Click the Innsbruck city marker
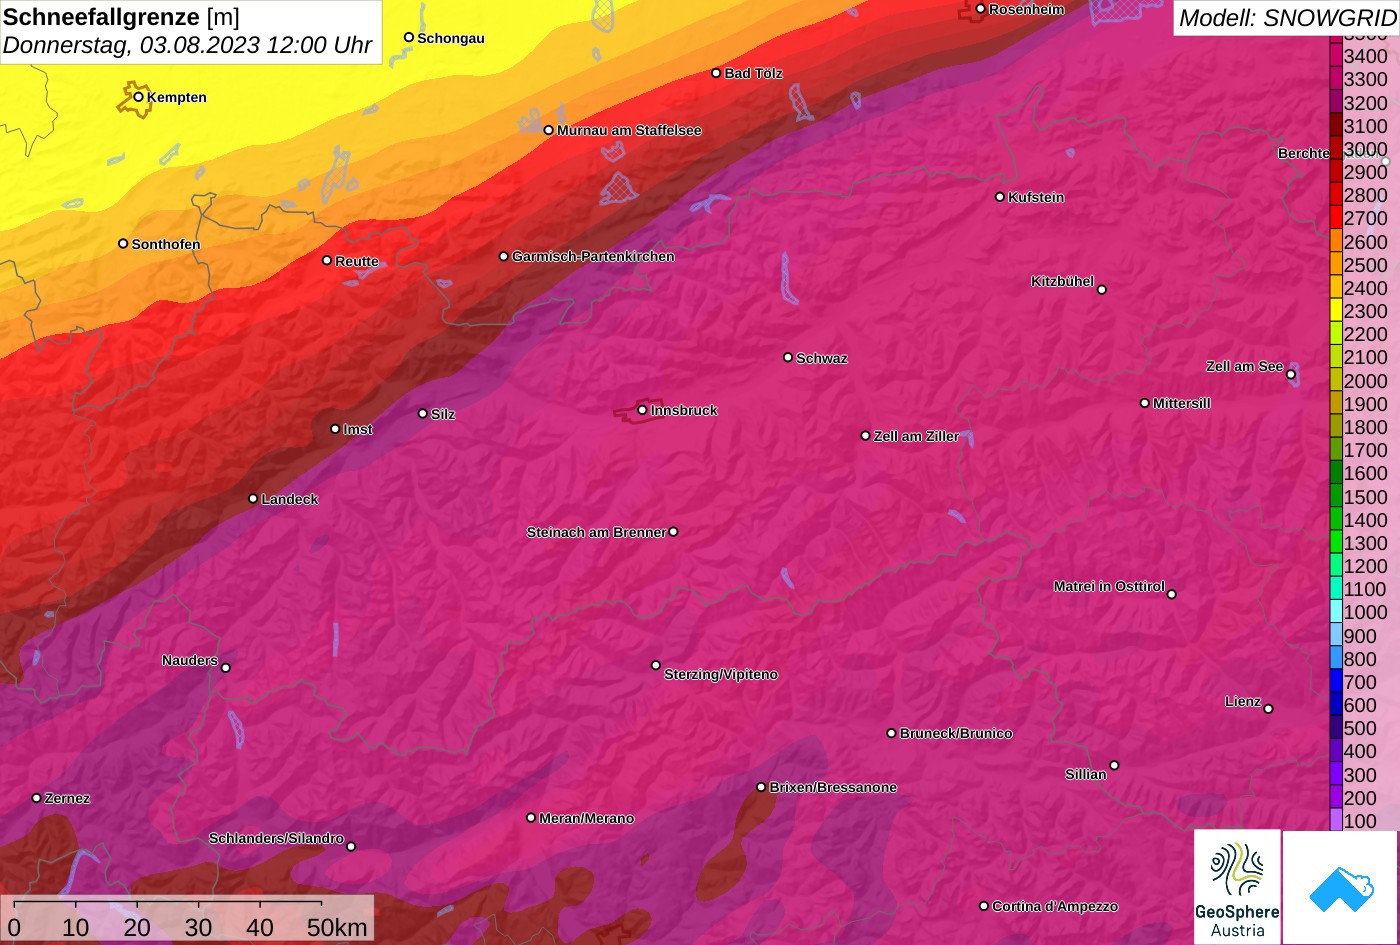 (x=642, y=410)
